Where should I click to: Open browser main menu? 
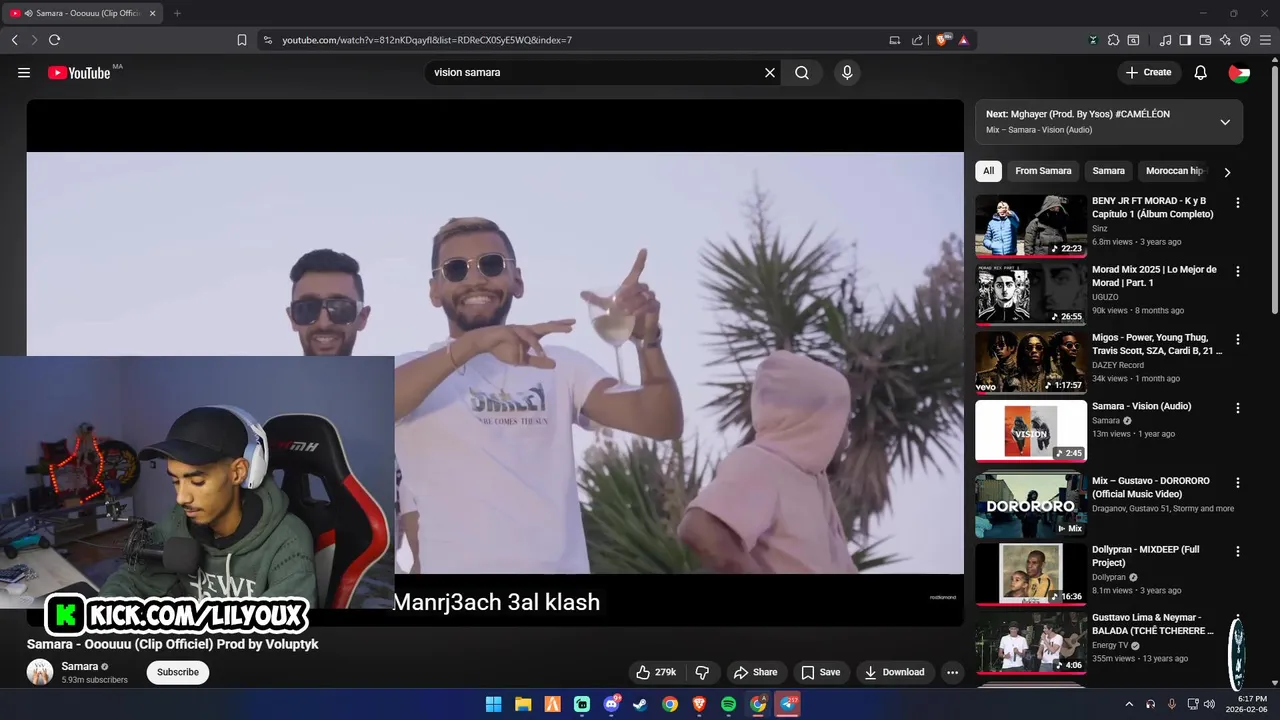point(1265,40)
